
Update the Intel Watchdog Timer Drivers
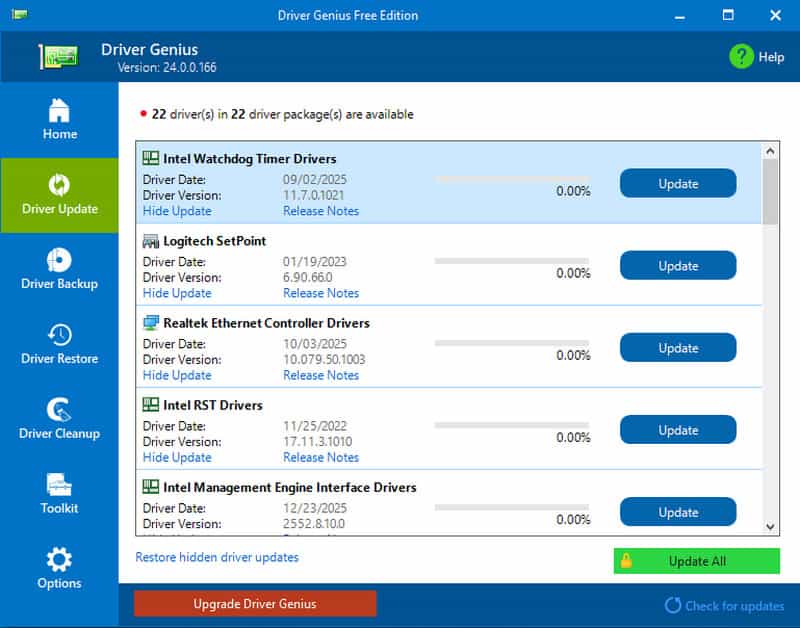coord(678,184)
